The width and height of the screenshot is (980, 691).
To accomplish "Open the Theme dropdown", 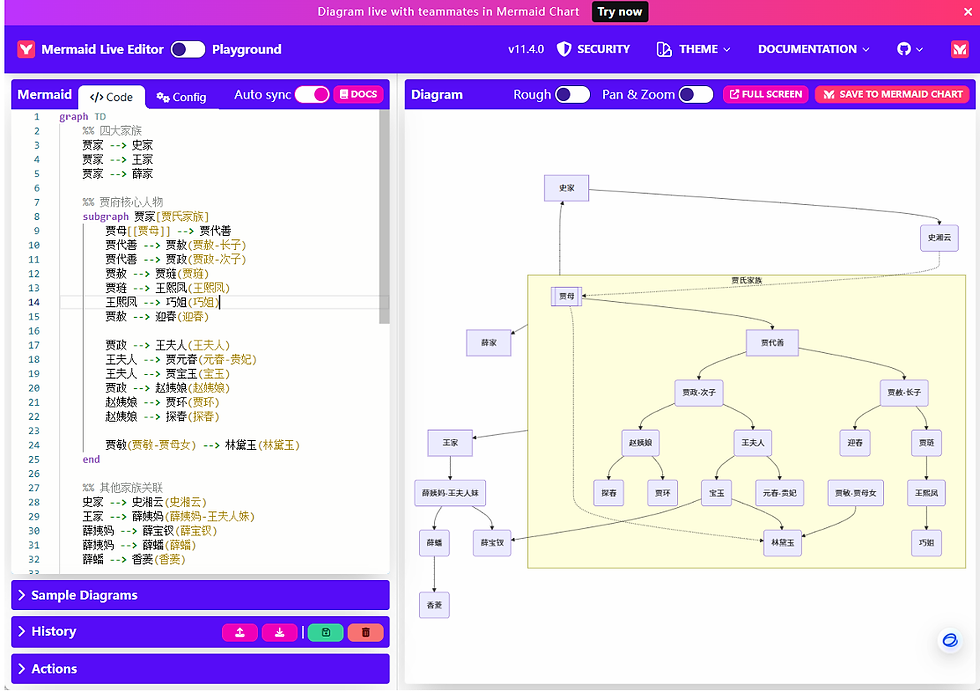I will 693,49.
